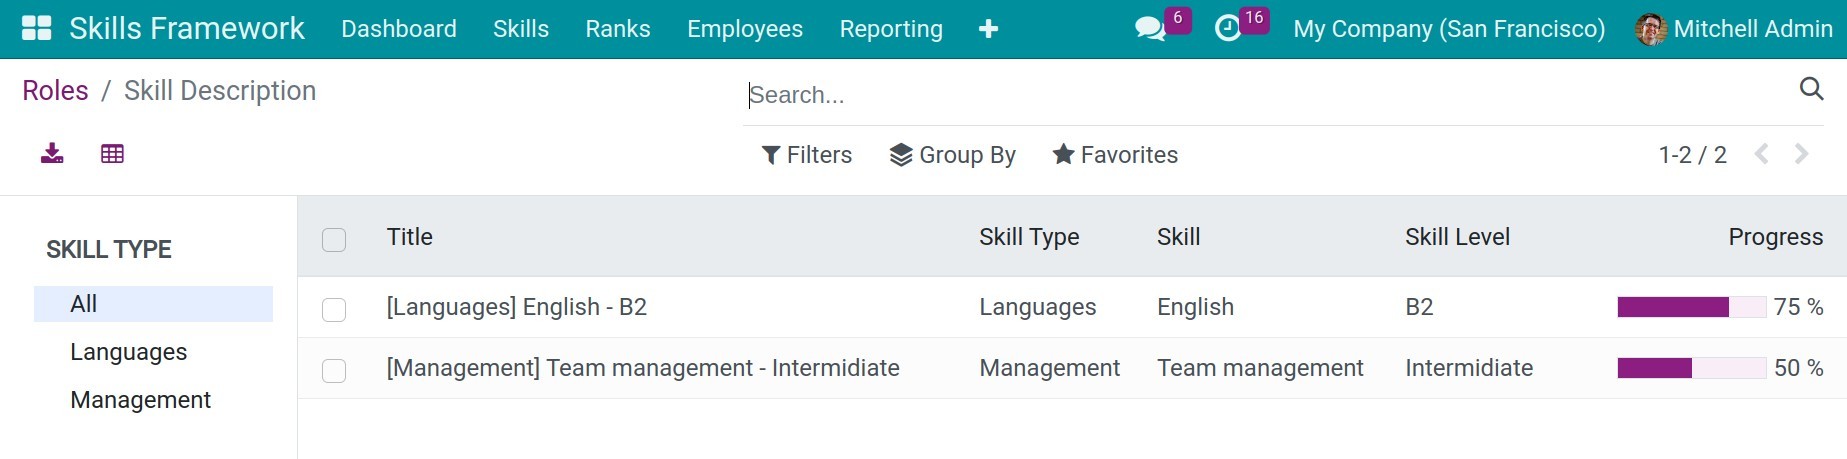The image size is (1847, 459).
Task: Click the 50 % progress value text
Action: pos(1799,368)
